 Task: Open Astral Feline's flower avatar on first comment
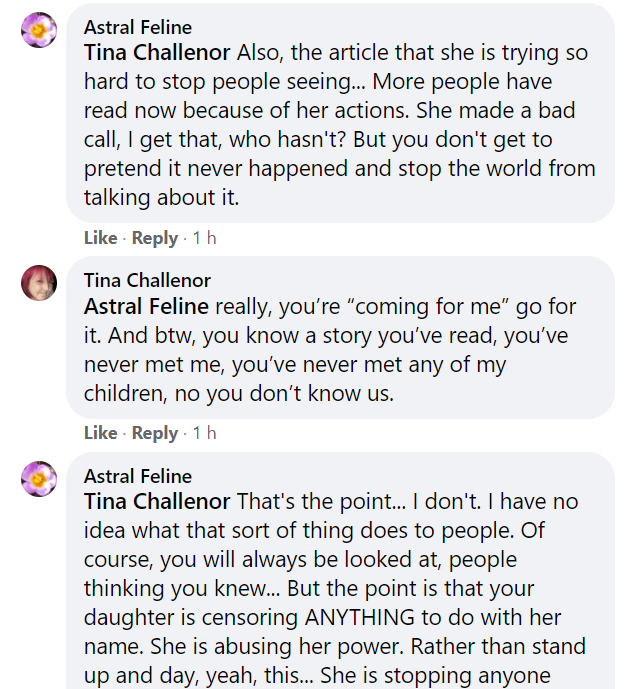39,30
